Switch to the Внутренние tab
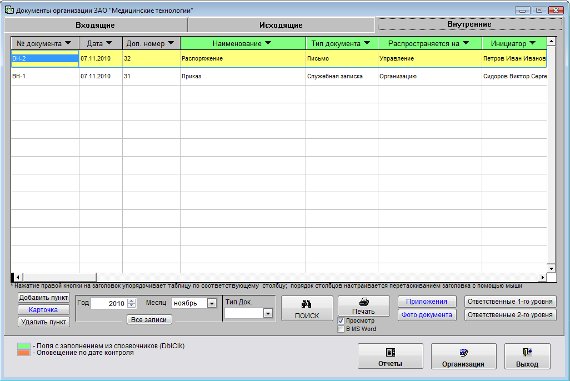Image resolution: width=570 pixels, height=381 pixels. point(469,24)
